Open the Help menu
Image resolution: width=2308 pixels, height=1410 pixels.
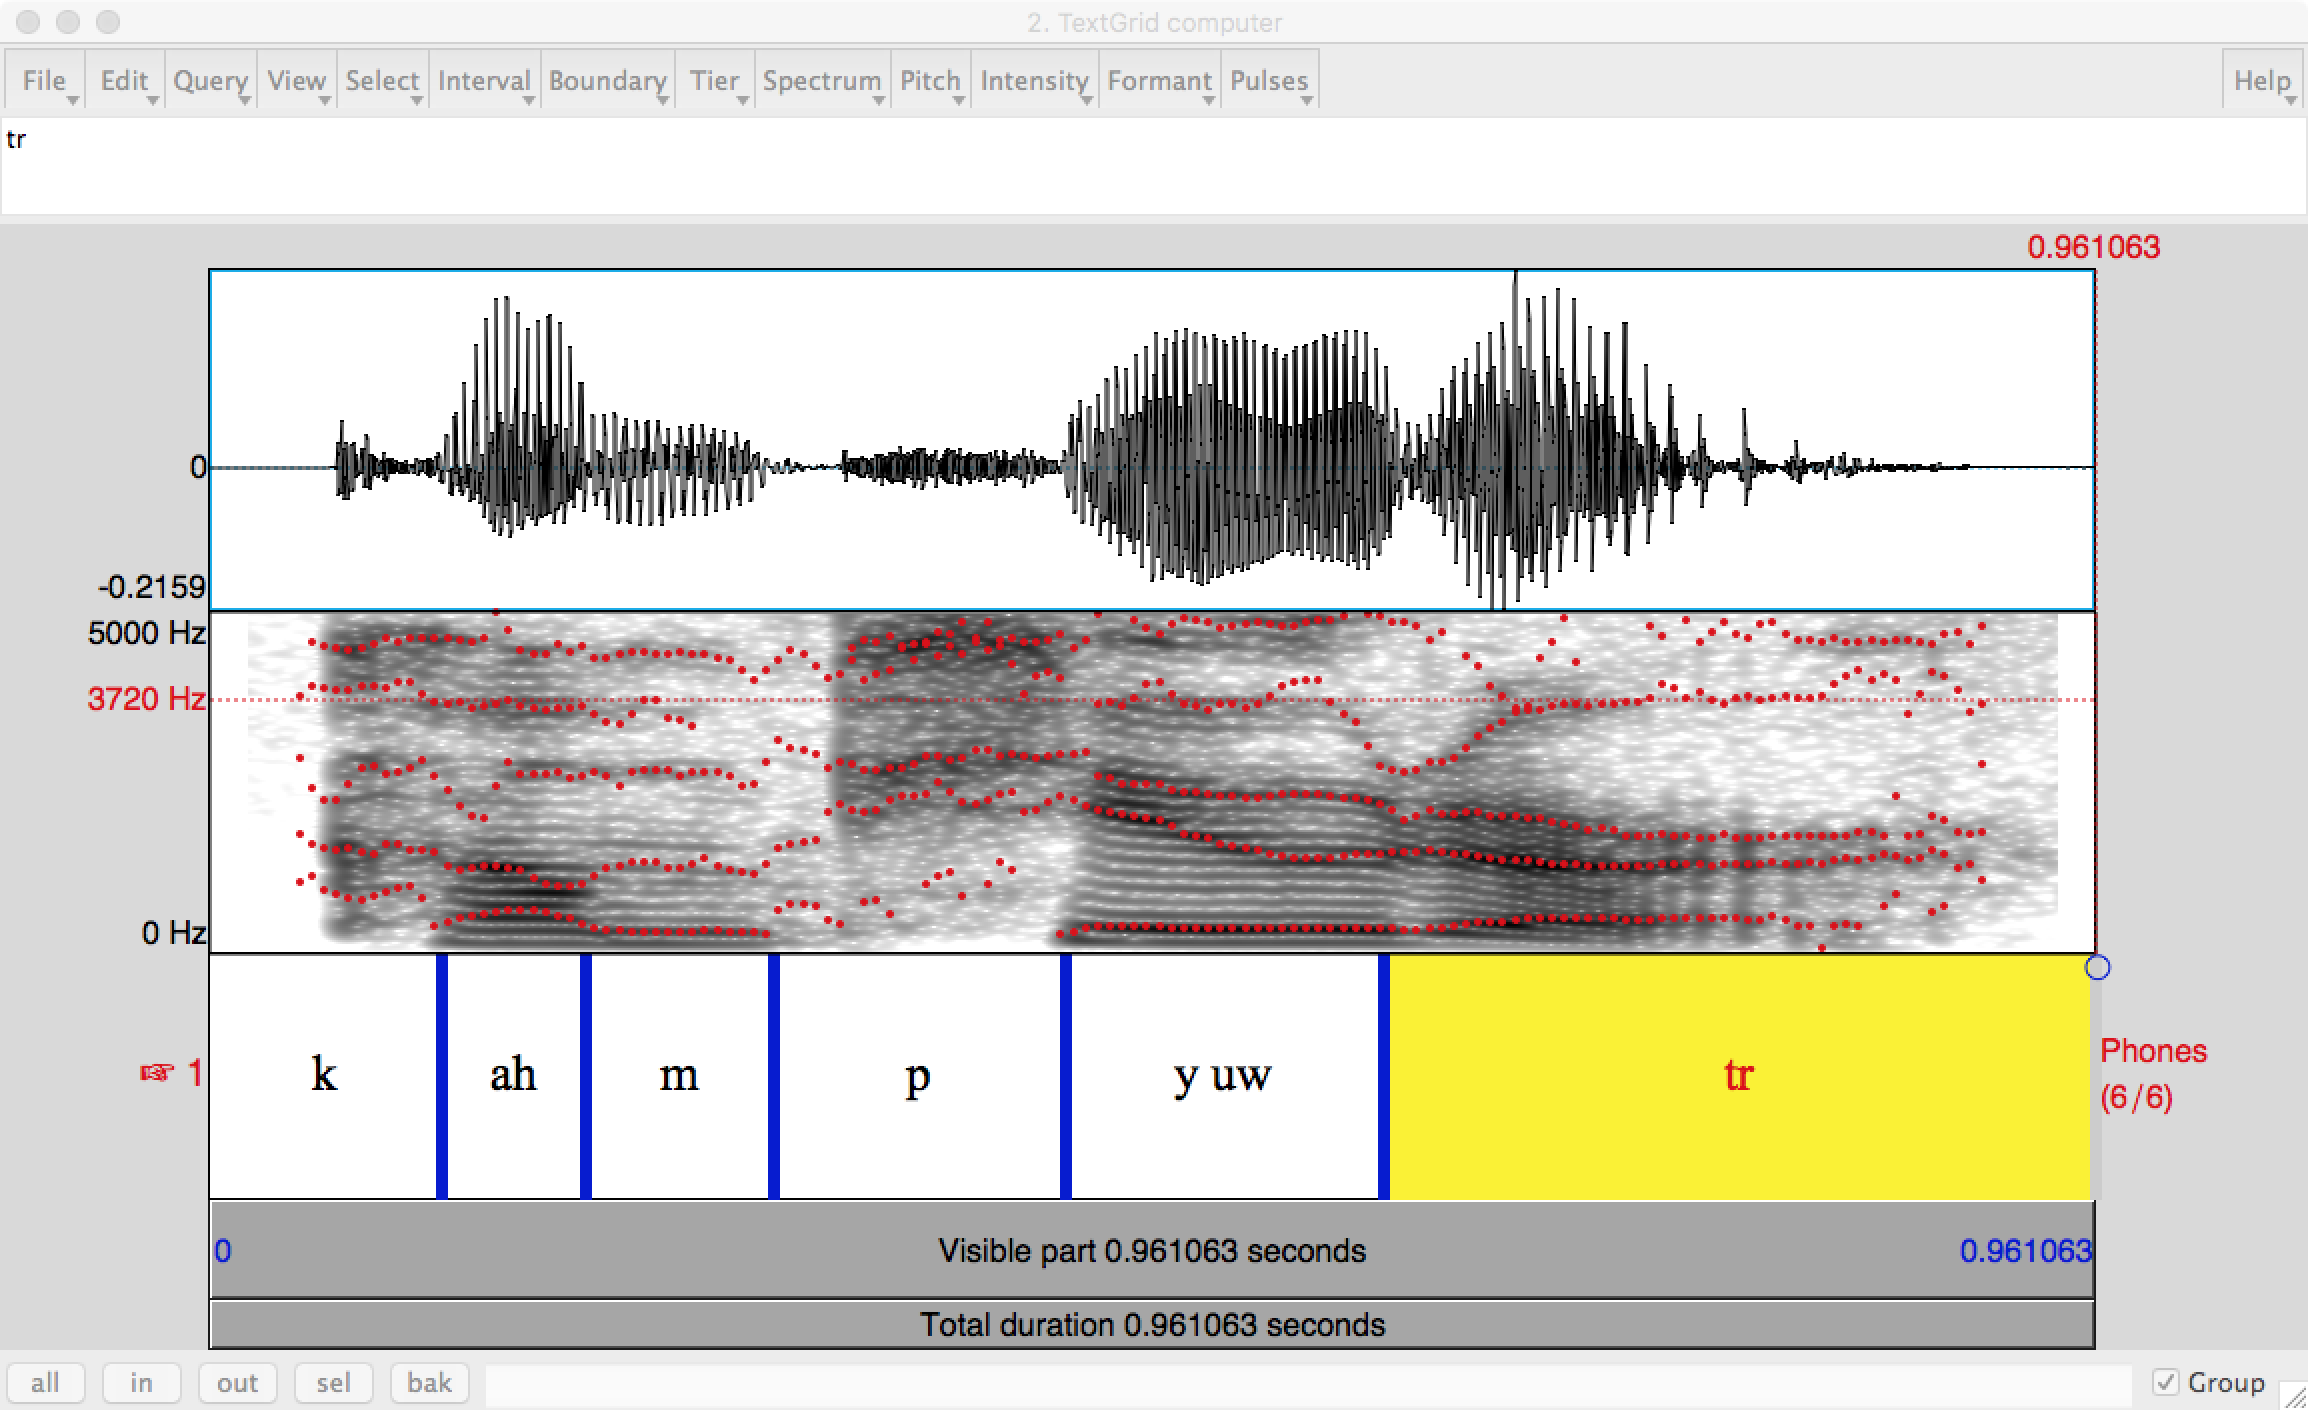[x=2262, y=81]
